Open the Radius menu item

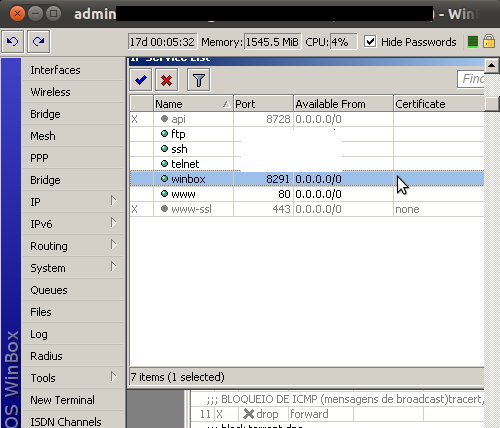[46, 356]
